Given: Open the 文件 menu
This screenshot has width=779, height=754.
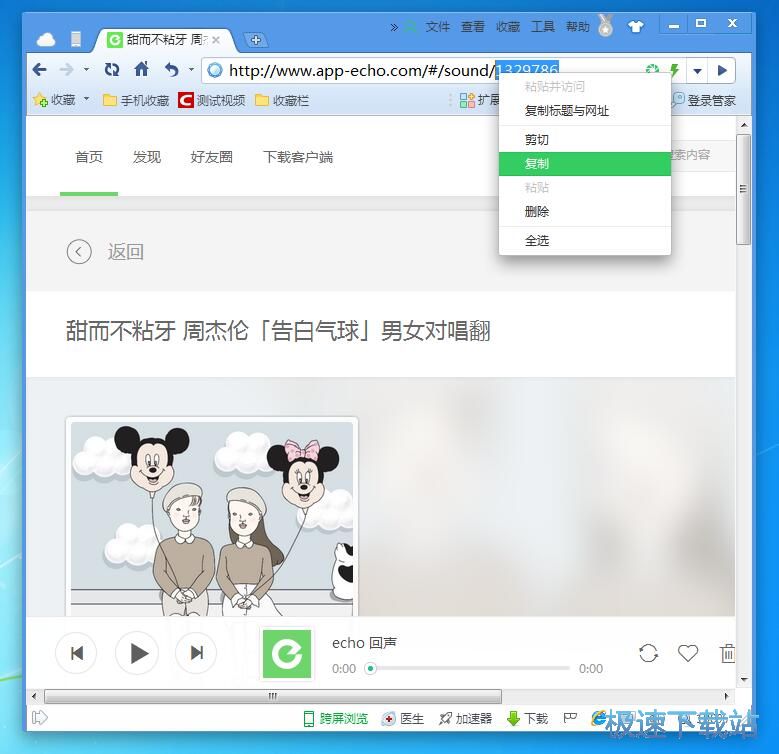Looking at the screenshot, I should pos(437,26).
